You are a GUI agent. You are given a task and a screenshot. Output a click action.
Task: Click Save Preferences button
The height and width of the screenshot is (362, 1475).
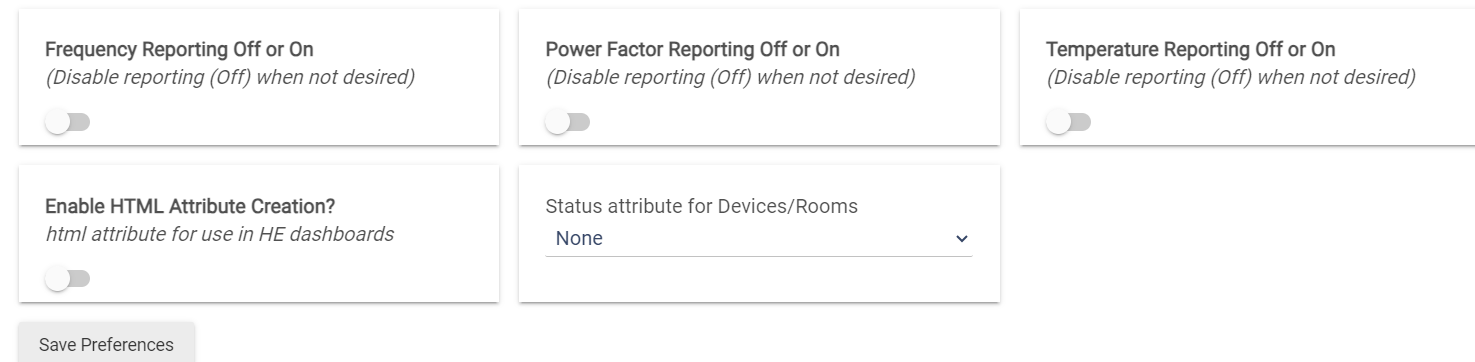coord(106,344)
